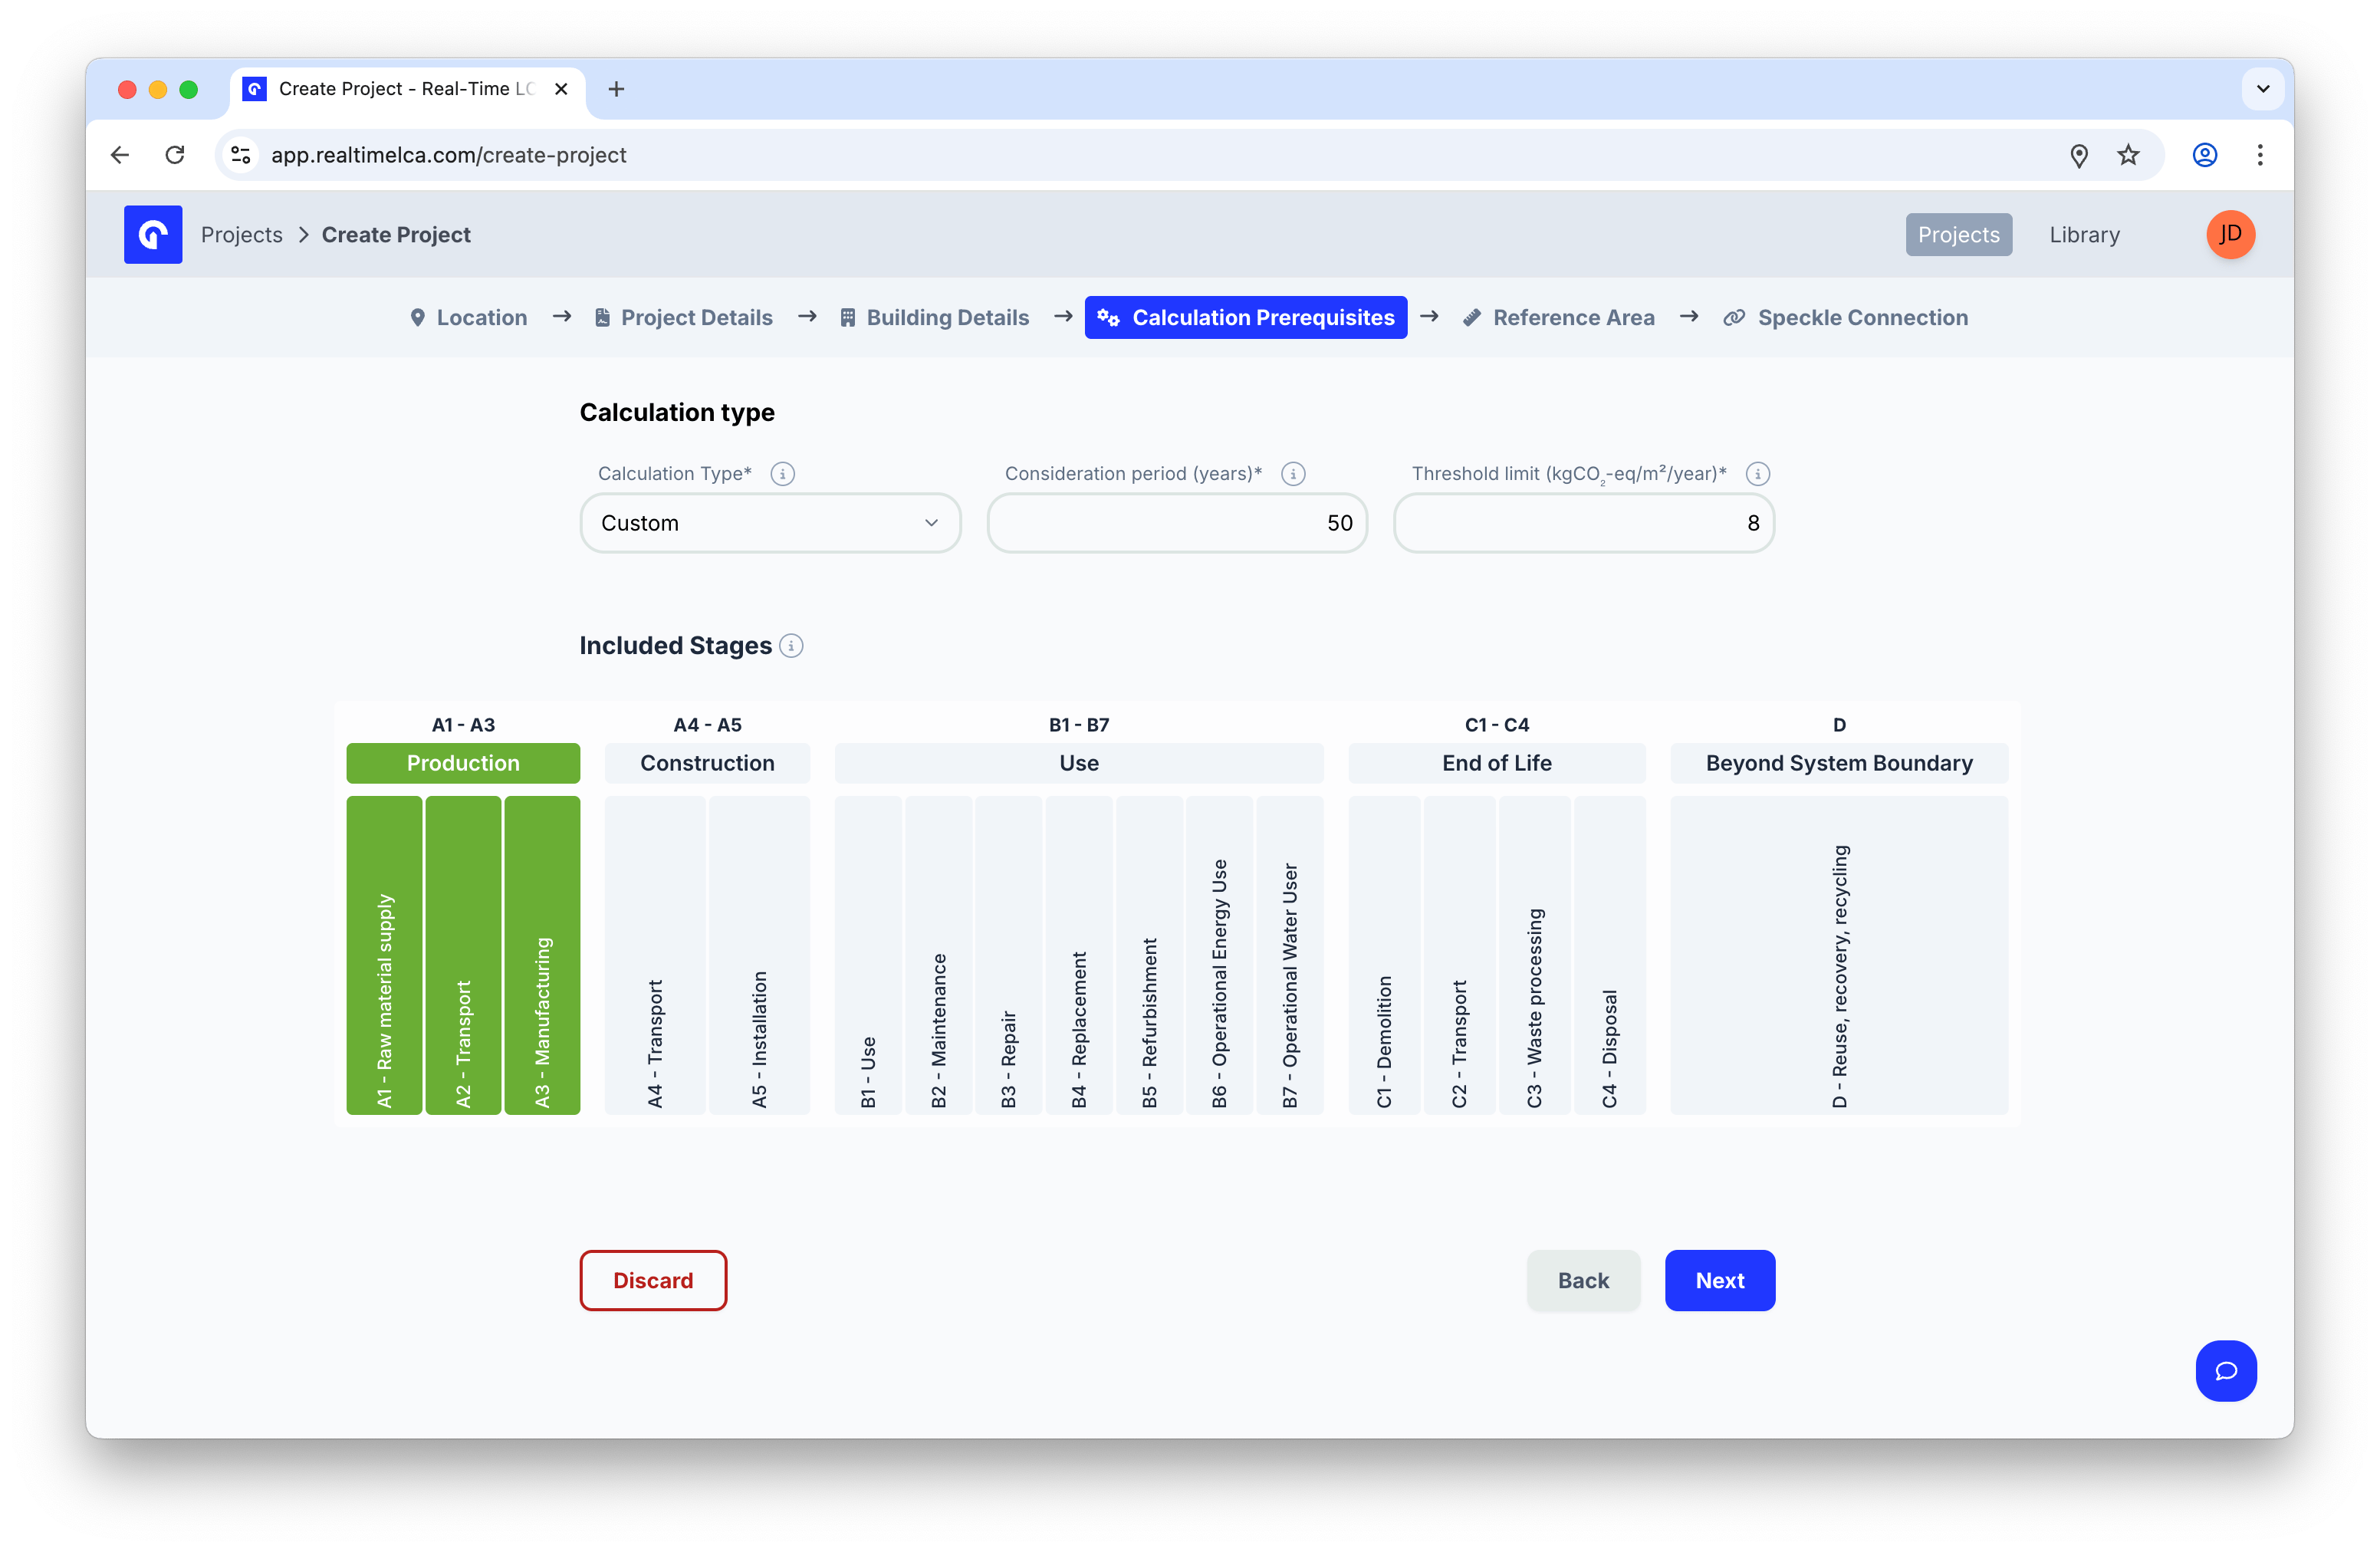Click the Projects breadcrumb link

click(242, 235)
